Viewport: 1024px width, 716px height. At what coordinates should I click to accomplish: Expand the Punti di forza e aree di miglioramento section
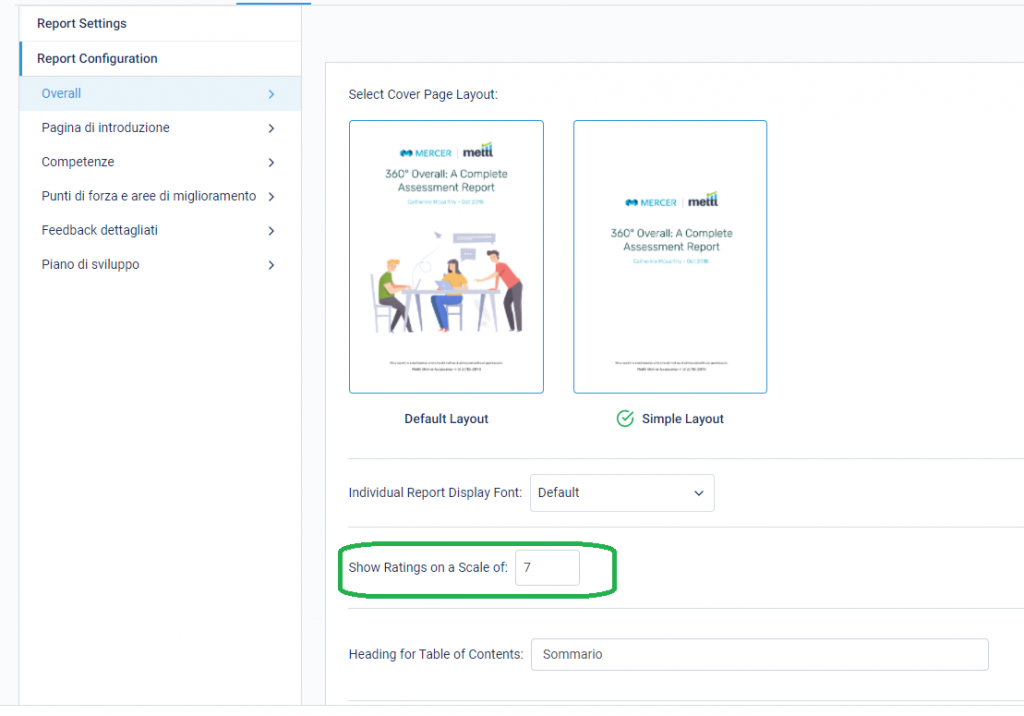(270, 195)
